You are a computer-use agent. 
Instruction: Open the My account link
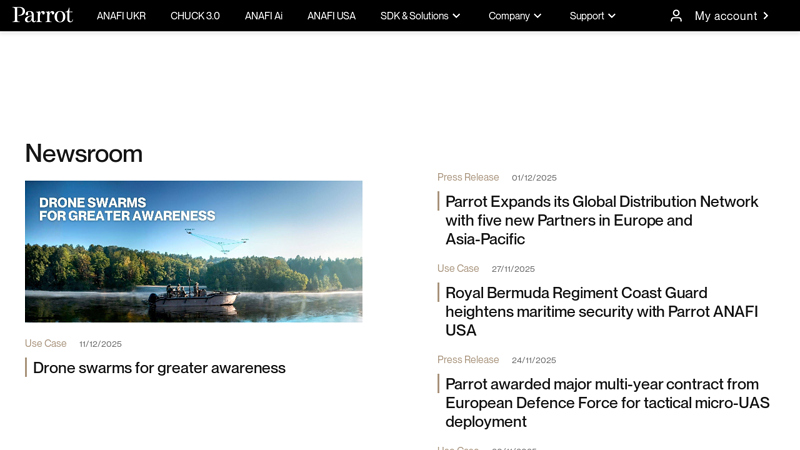click(726, 16)
